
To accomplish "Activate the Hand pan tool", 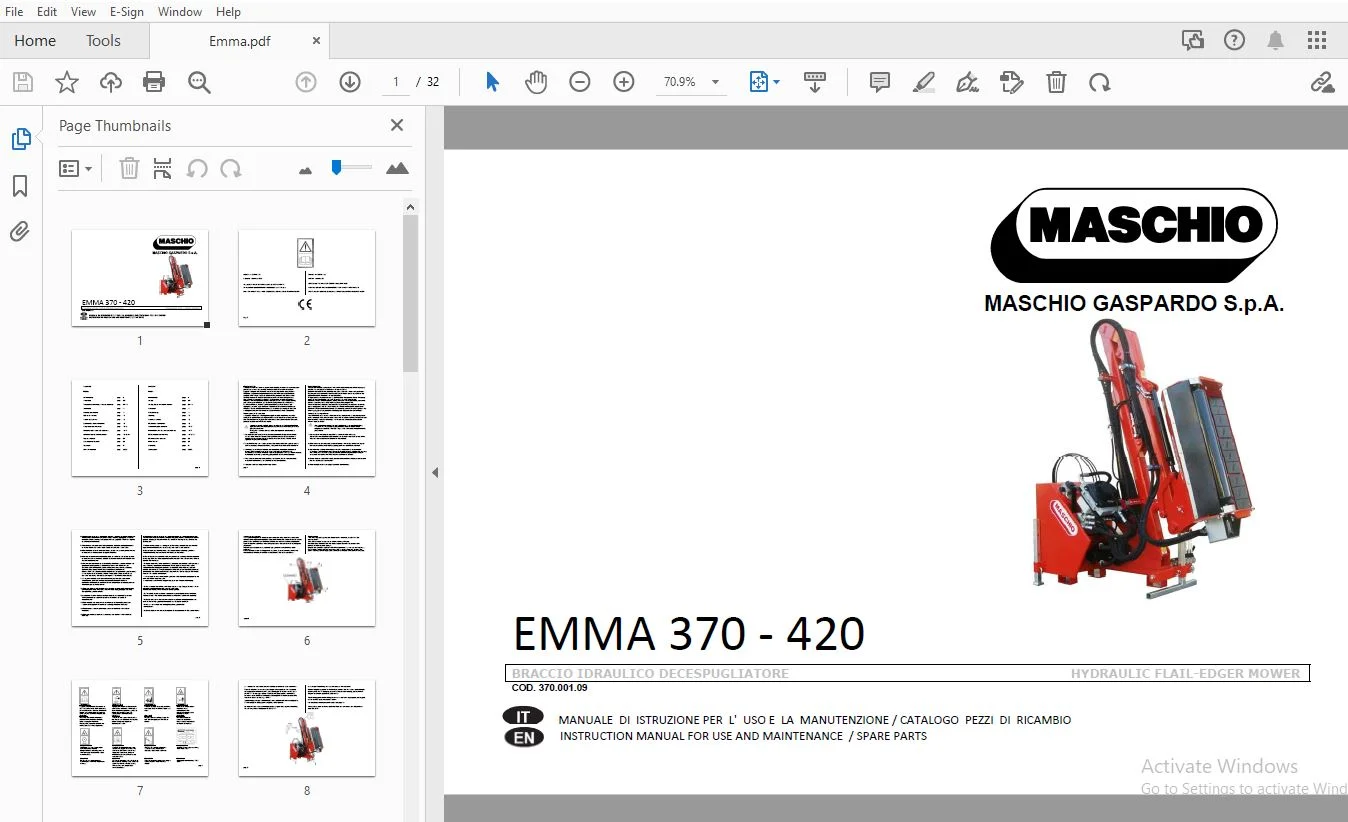I will click(x=536, y=82).
